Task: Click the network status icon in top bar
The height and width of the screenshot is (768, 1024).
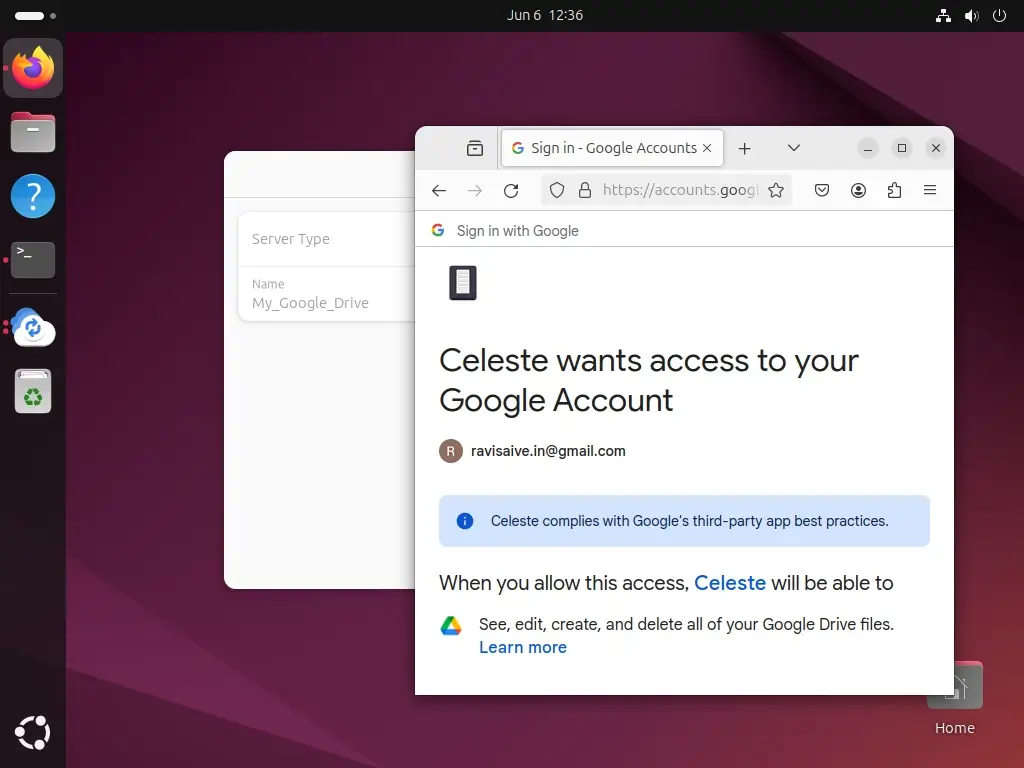Action: pos(943,16)
